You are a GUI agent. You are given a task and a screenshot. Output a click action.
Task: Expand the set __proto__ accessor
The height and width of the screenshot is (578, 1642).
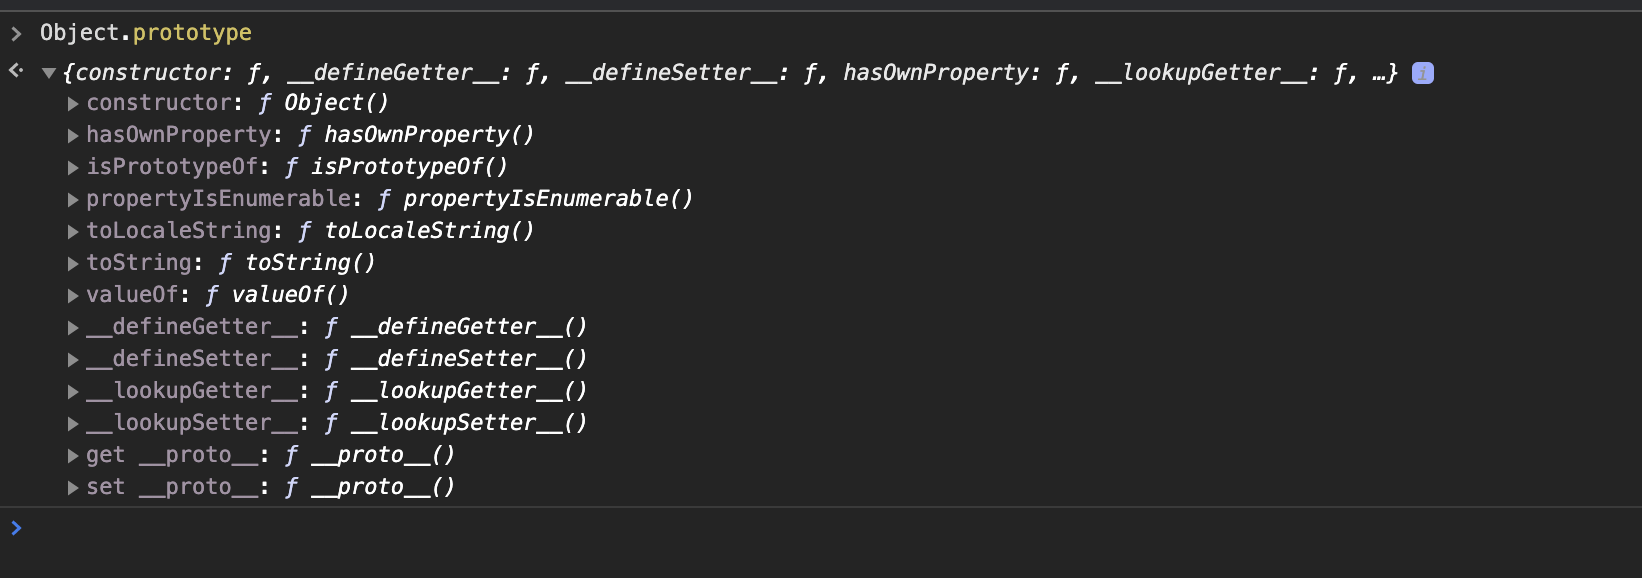coord(73,488)
